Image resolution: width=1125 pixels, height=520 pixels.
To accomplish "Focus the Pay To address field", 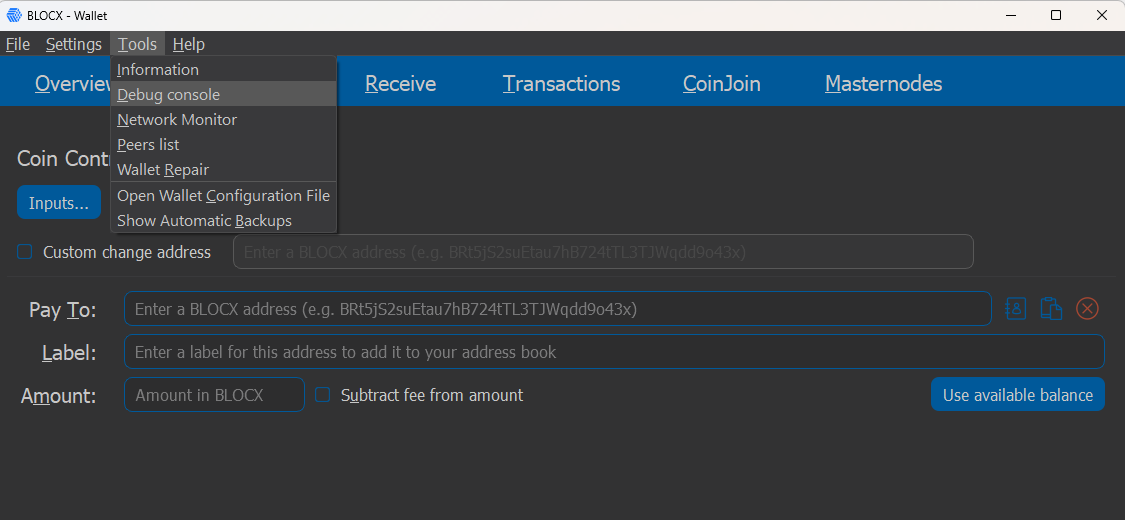I will coord(557,309).
